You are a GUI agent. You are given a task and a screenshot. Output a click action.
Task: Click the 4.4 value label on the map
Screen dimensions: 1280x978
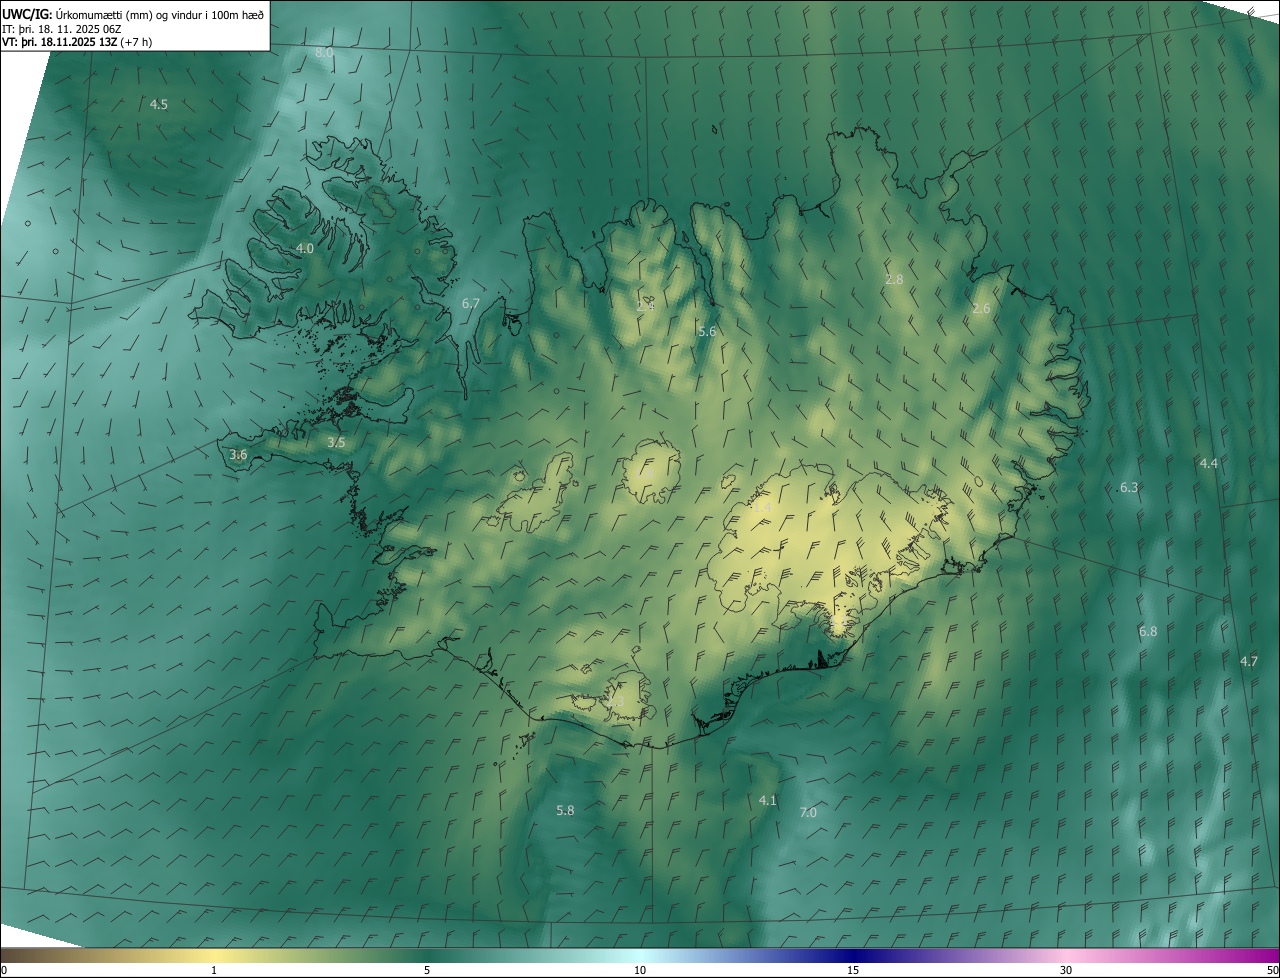(x=1209, y=463)
